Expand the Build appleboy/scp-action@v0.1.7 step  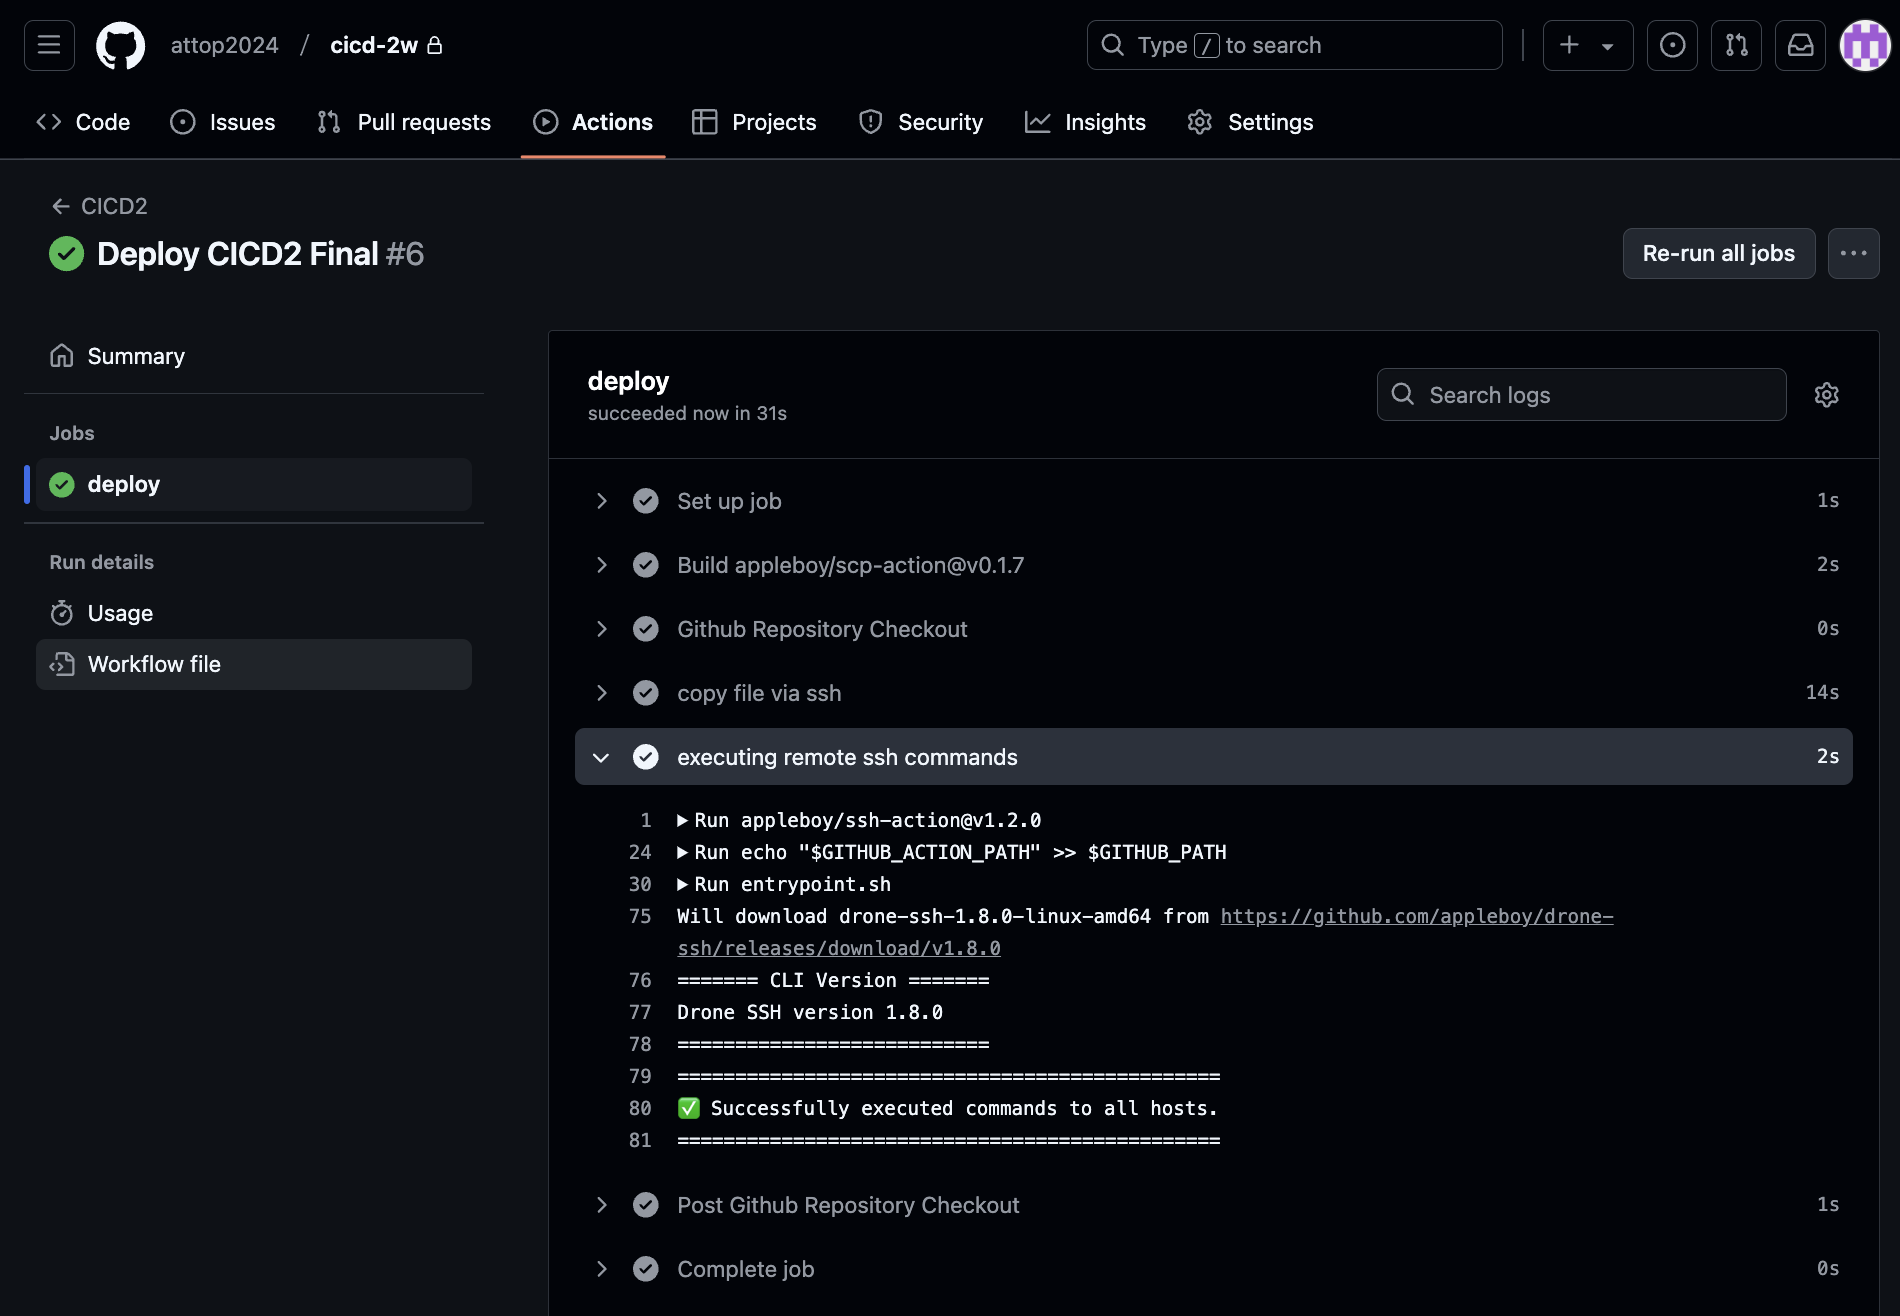[601, 565]
